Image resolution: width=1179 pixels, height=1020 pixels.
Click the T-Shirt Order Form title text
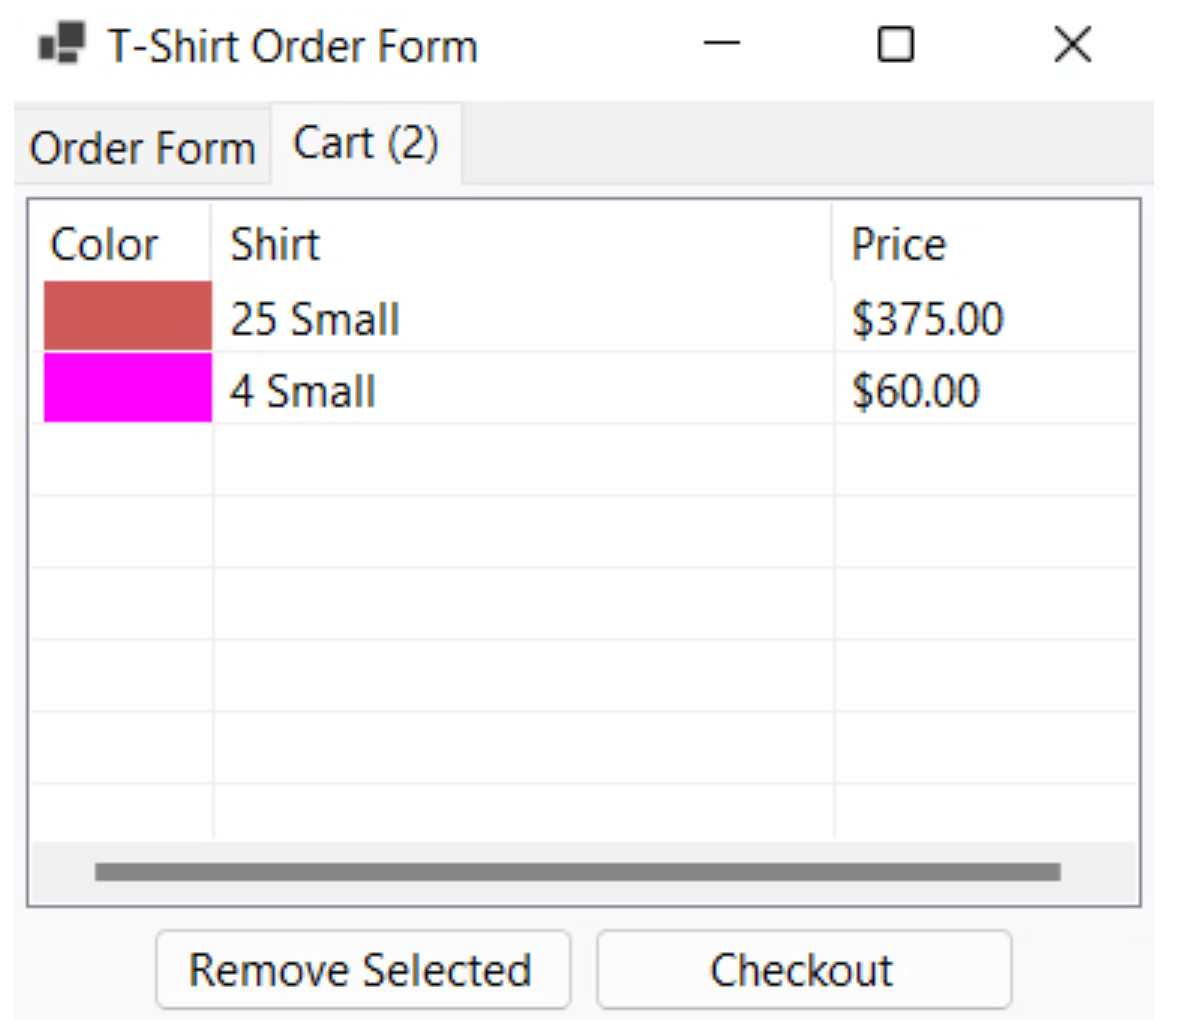[288, 45]
